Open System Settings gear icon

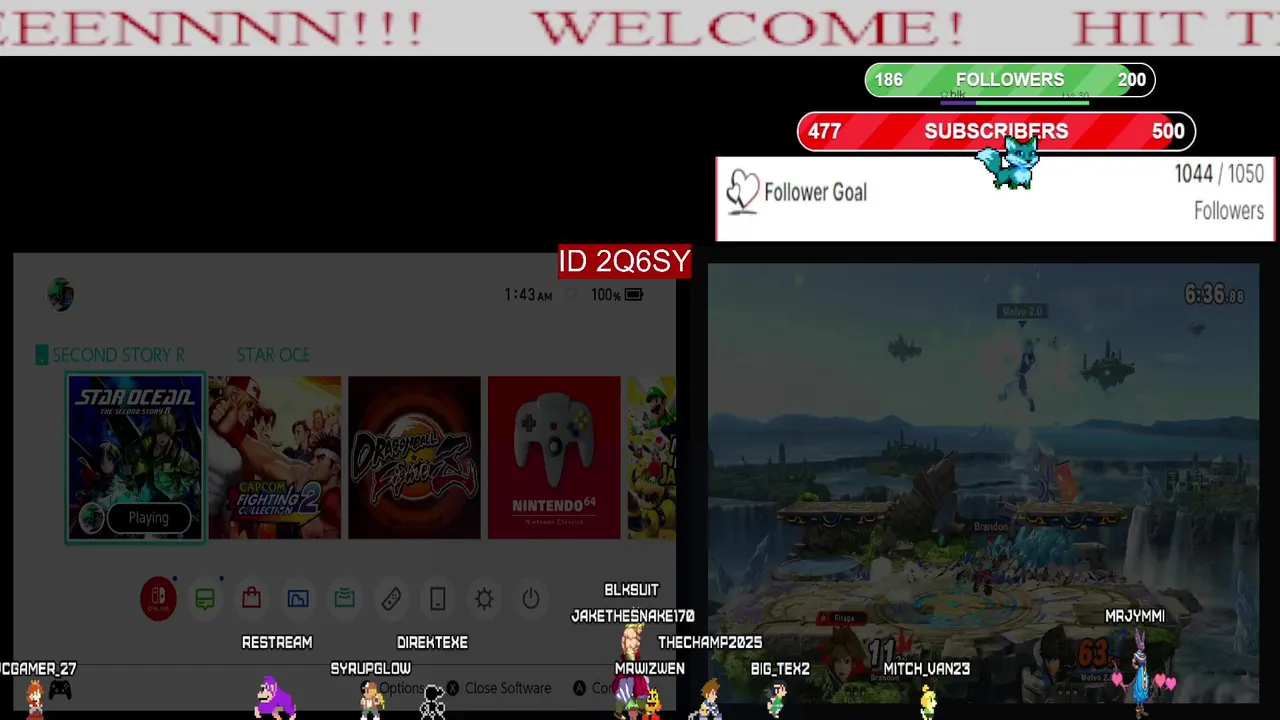coord(484,599)
